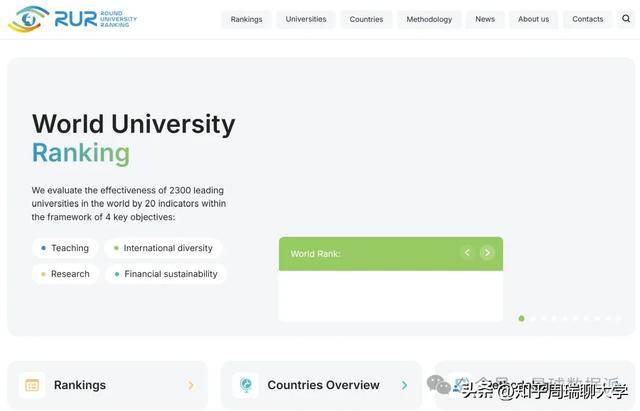Screen dimensions: 640x411
Task: Open the search magnifier icon
Action: pyautogui.click(x=626, y=18)
